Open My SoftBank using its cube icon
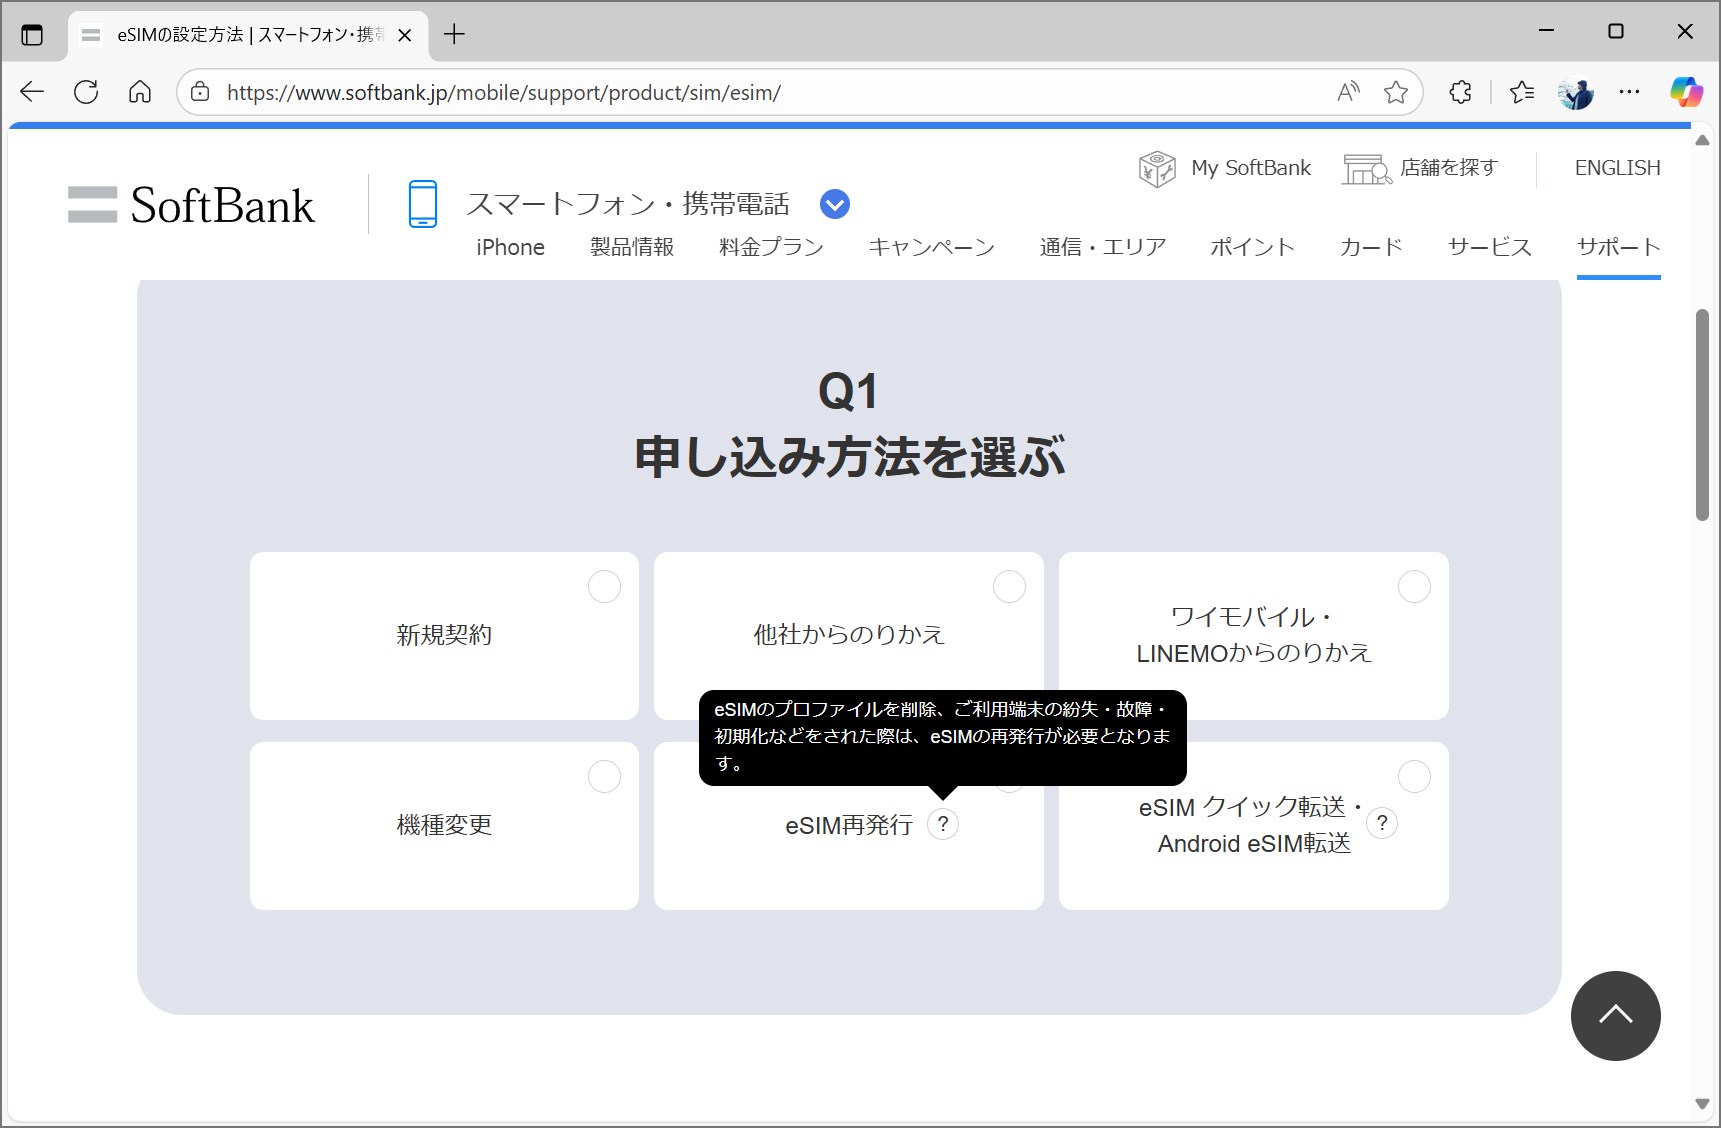This screenshot has height=1128, width=1721. click(1157, 168)
